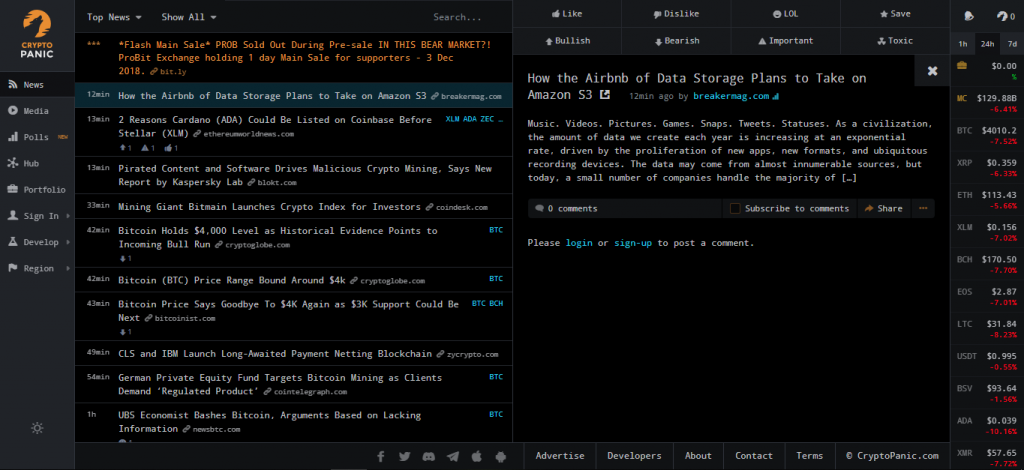Check the Subscribe to comments checkbox
The image size is (1024, 470).
tap(736, 208)
